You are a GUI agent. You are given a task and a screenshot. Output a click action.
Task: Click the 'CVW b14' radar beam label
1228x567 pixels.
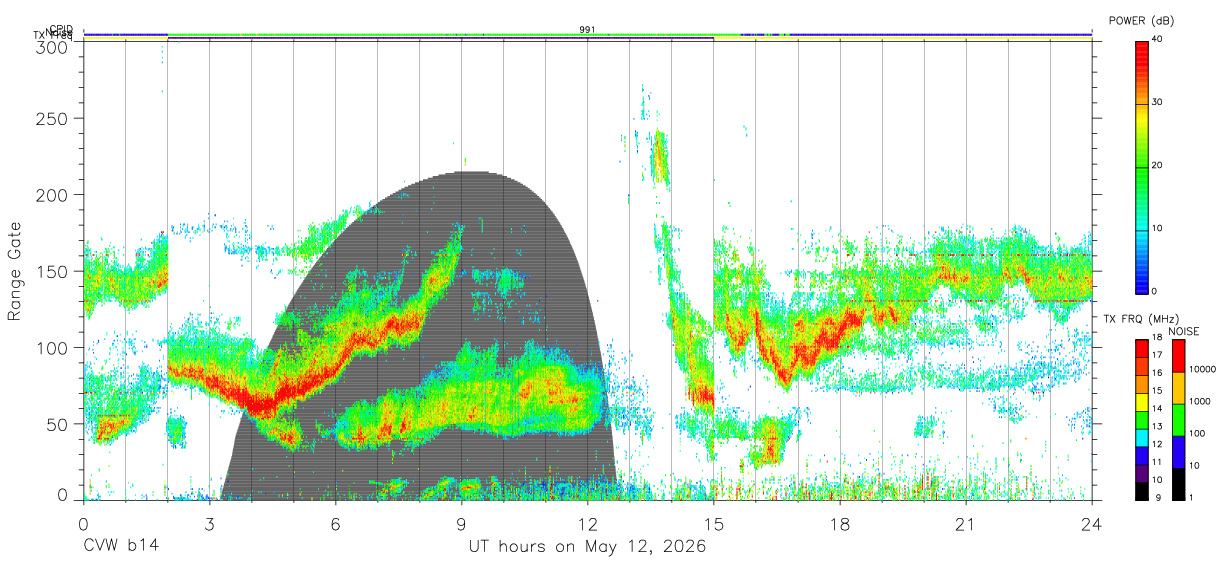click(x=120, y=547)
